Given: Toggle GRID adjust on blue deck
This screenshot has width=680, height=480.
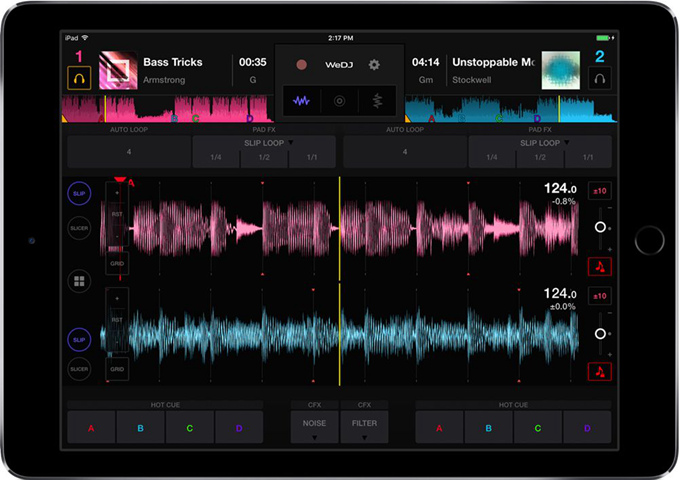Looking at the screenshot, I should point(117,369).
